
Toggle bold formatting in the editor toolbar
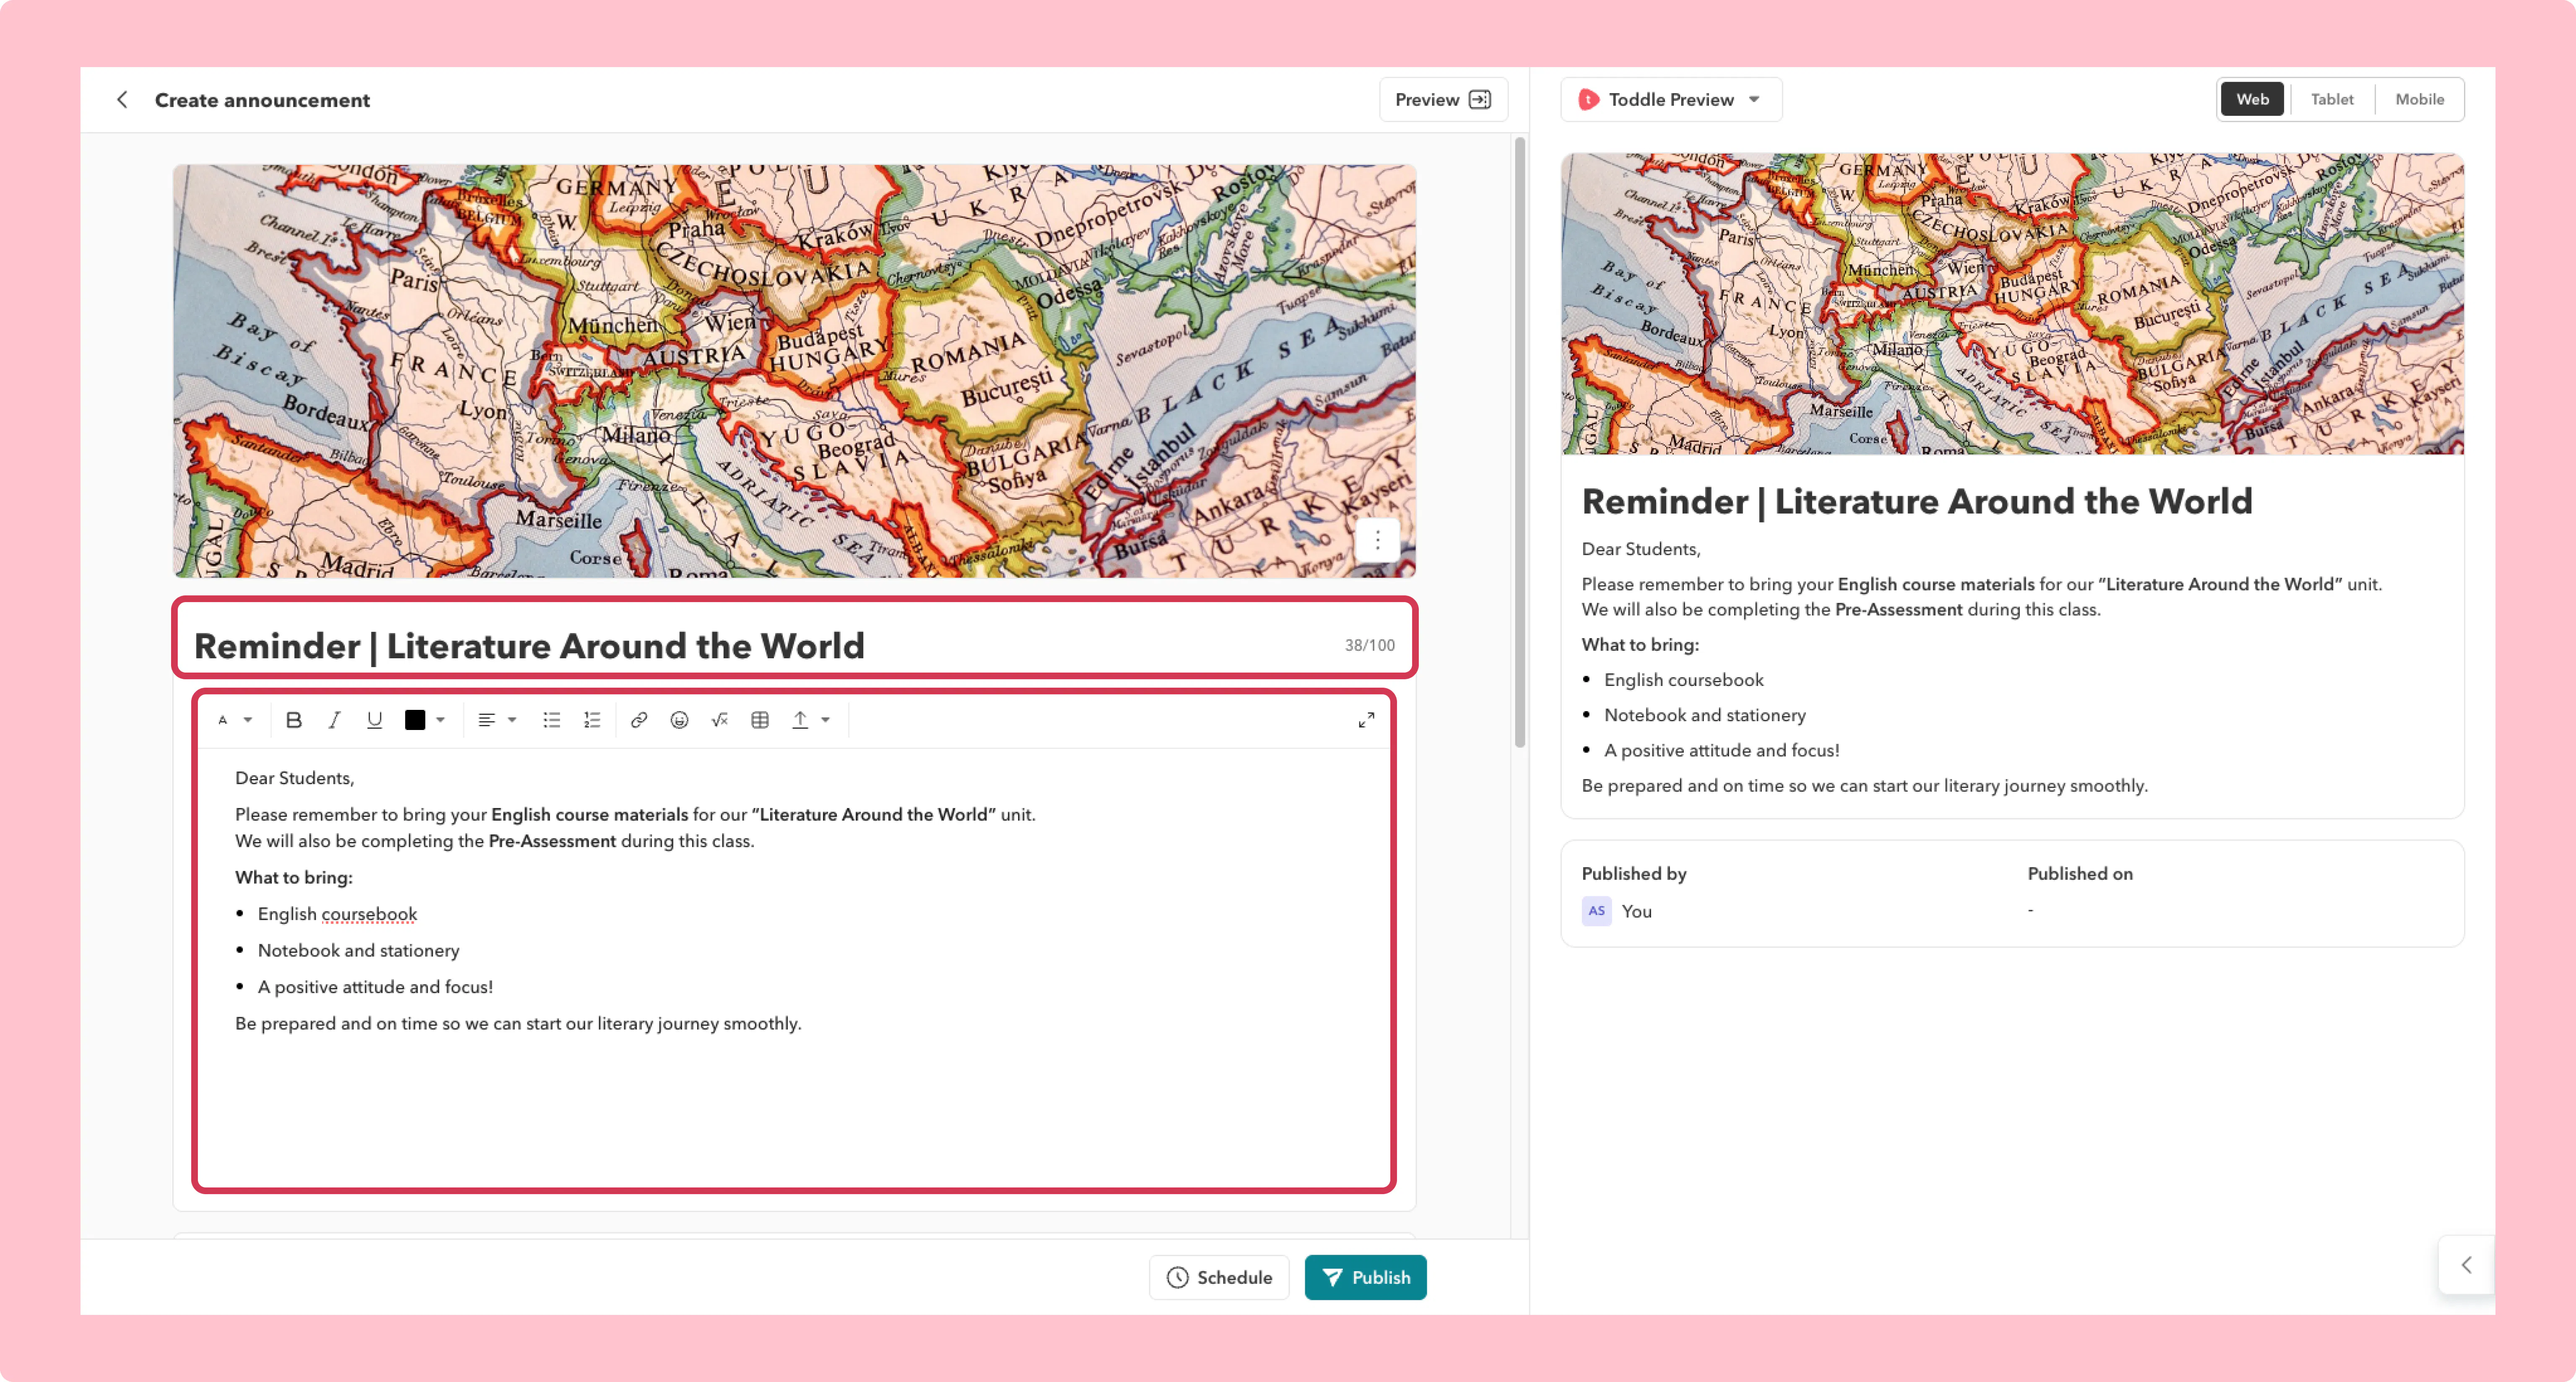(294, 720)
